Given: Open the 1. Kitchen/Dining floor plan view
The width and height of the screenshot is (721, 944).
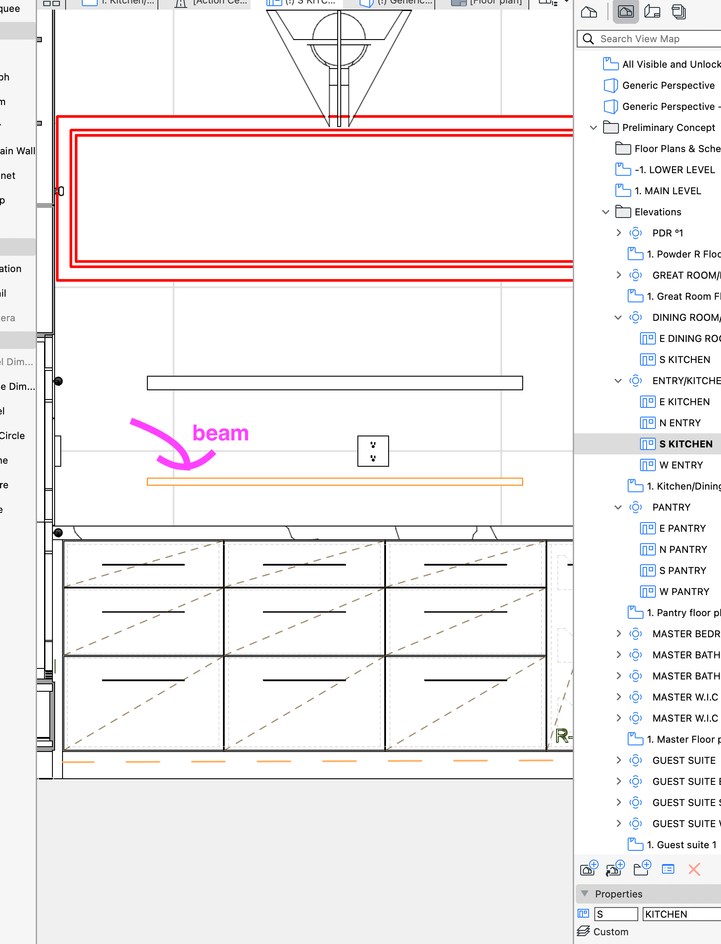Looking at the screenshot, I should click(673, 486).
